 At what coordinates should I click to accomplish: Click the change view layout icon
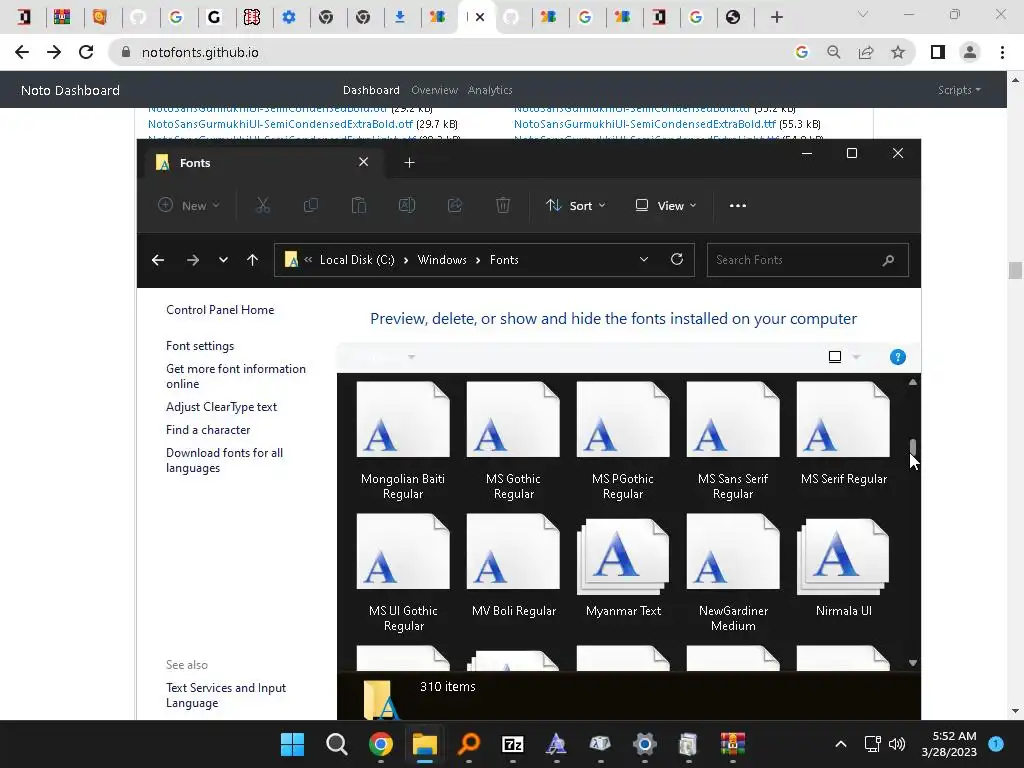(835, 357)
